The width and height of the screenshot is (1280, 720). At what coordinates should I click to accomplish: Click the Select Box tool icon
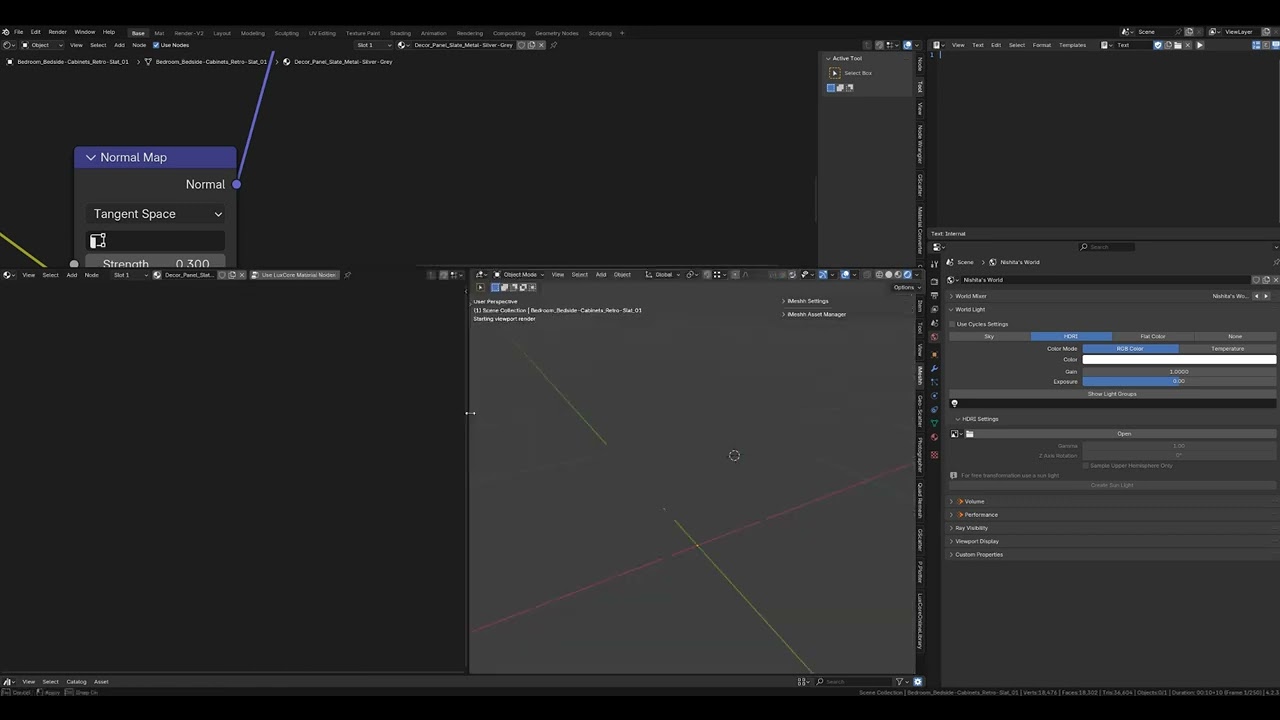pos(835,73)
